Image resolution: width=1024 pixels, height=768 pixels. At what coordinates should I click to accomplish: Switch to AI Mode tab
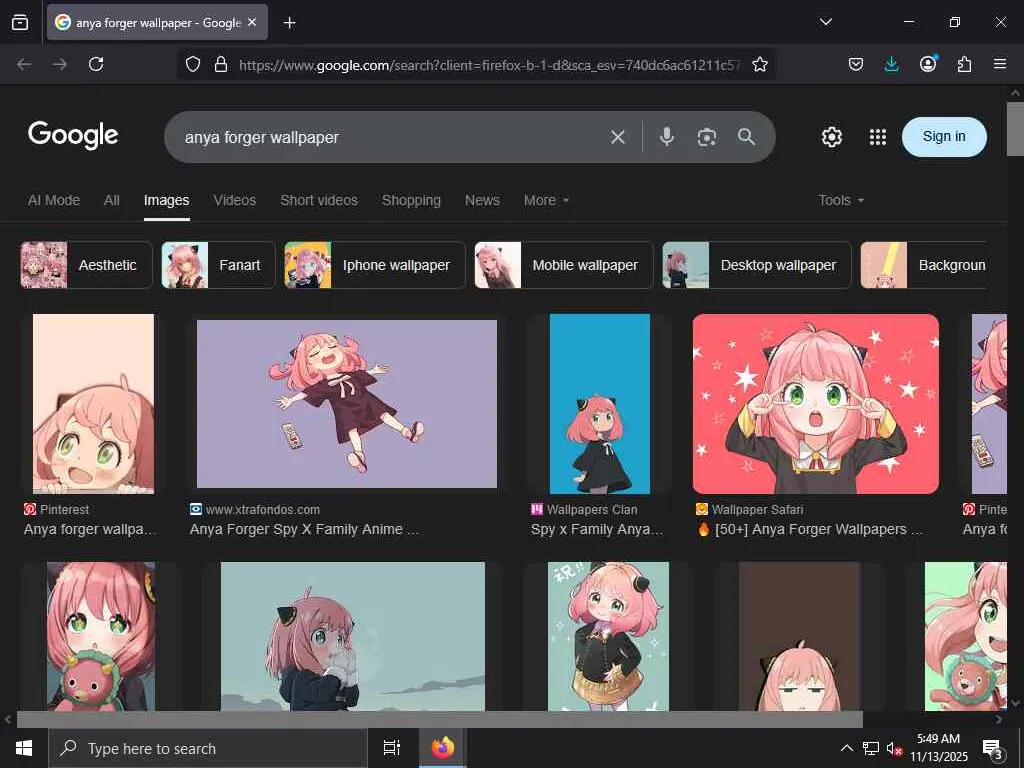pyautogui.click(x=54, y=200)
